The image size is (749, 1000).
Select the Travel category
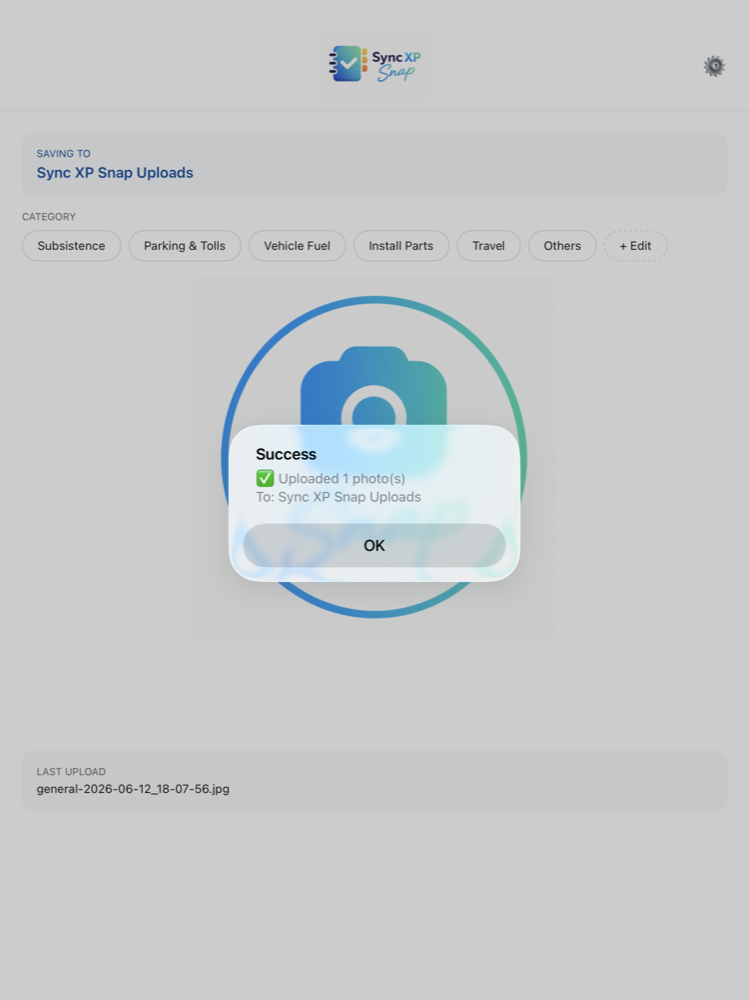click(x=489, y=246)
